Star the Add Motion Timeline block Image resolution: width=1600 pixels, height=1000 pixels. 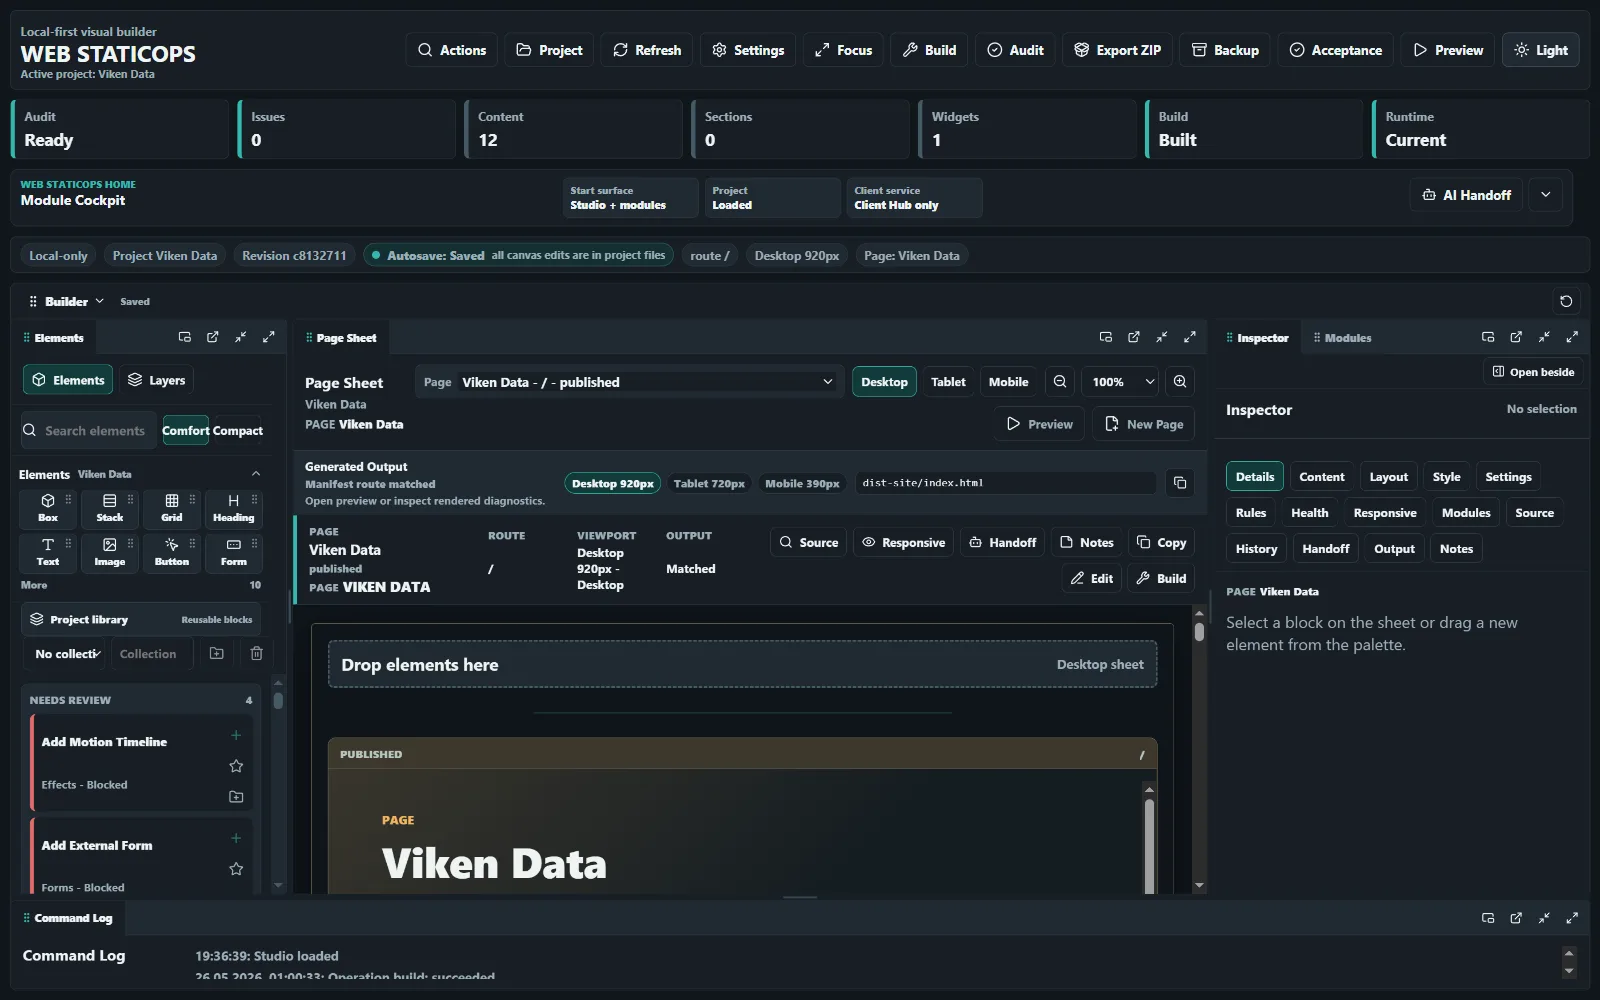pos(236,766)
